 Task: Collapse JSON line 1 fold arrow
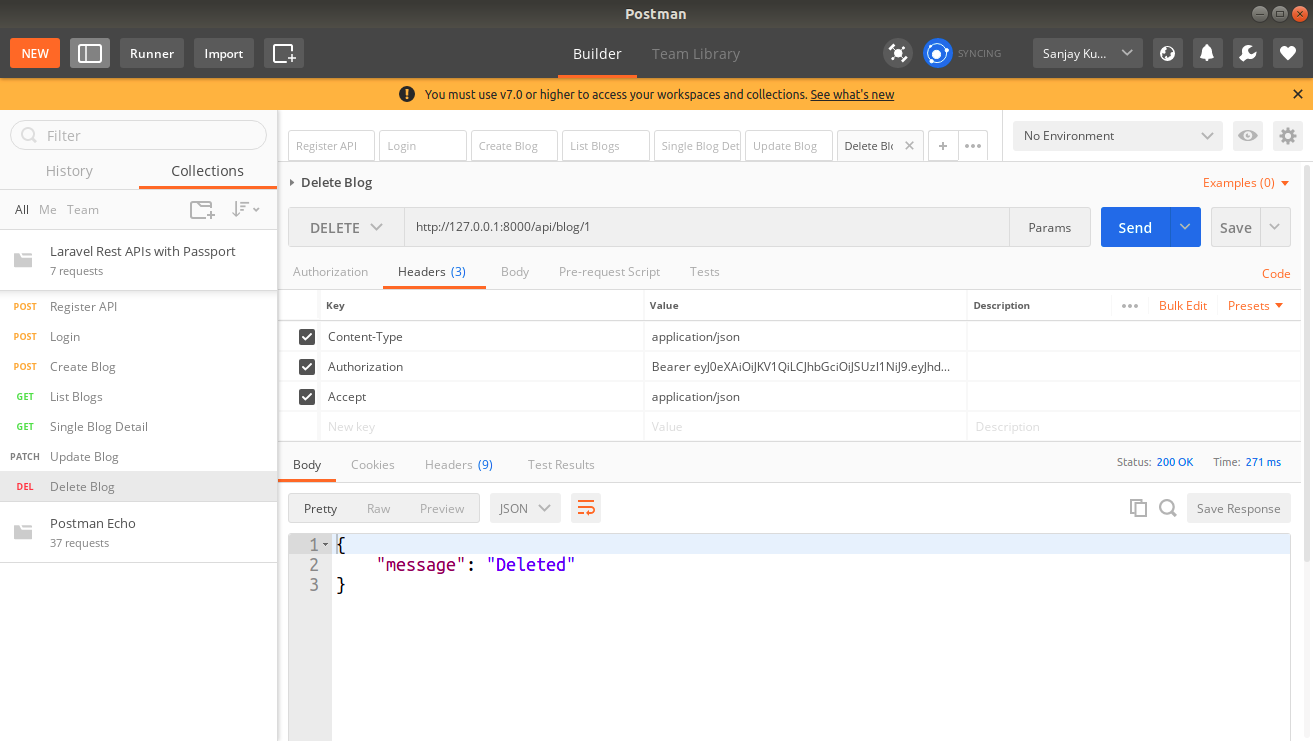pyautogui.click(x=325, y=544)
